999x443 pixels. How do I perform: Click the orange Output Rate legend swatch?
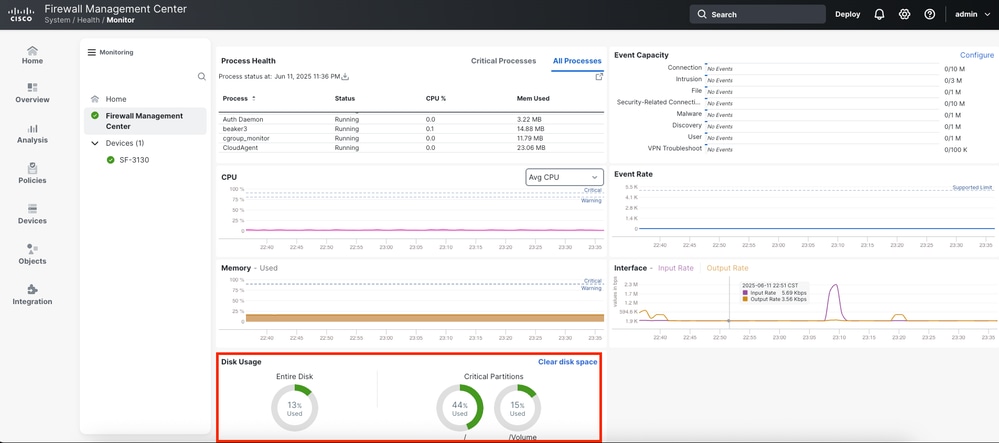pyautogui.click(x=745, y=299)
